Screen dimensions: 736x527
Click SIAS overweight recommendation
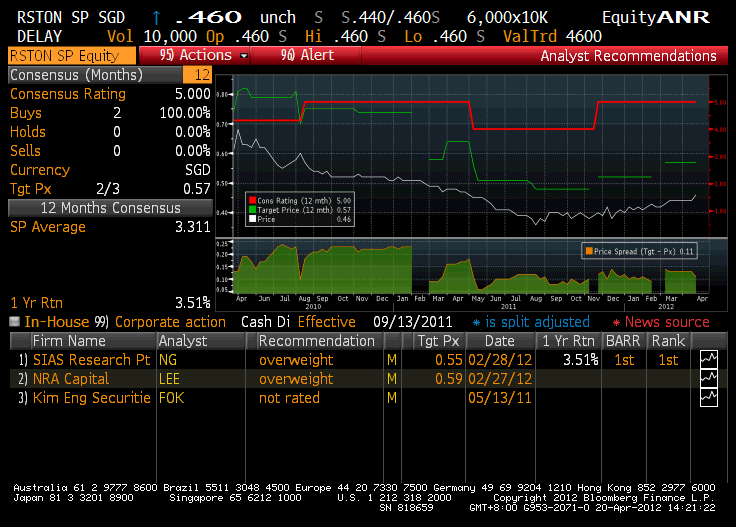tap(296, 360)
